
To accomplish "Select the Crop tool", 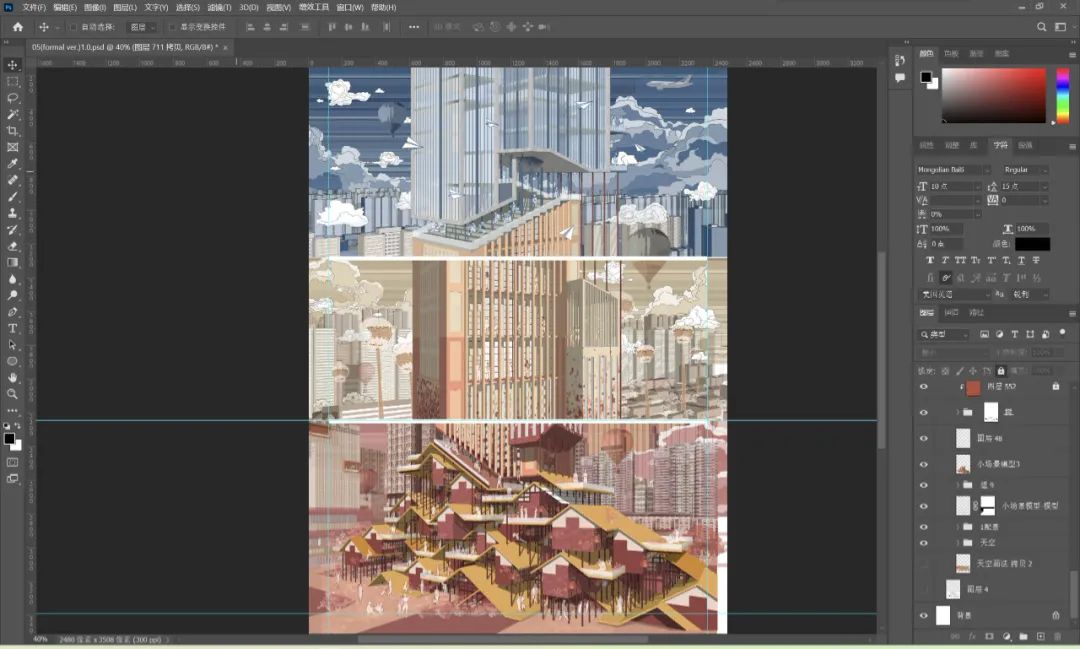I will coord(12,131).
